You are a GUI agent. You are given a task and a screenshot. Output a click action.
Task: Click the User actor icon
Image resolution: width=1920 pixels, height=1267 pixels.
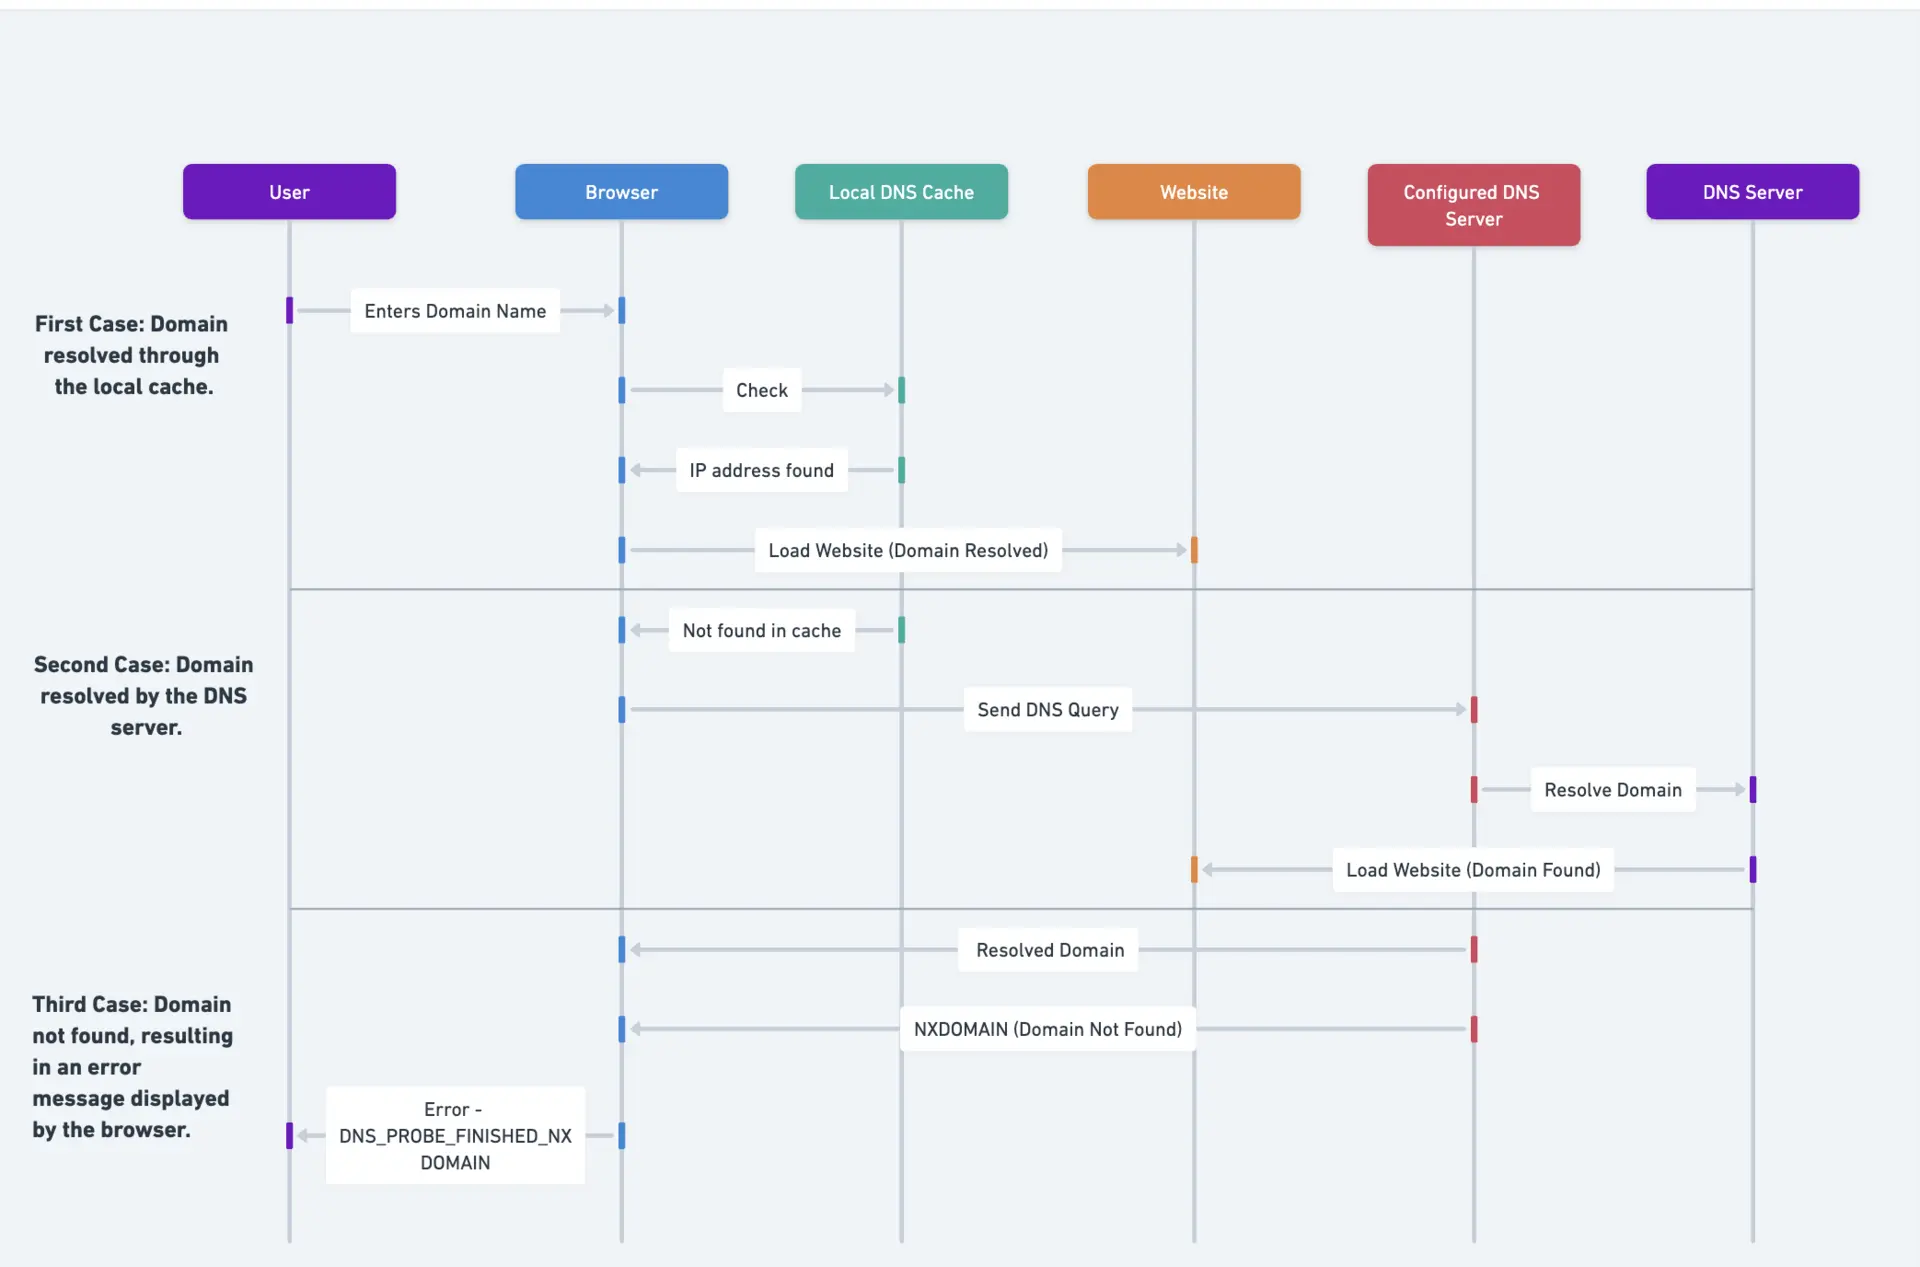[288, 189]
